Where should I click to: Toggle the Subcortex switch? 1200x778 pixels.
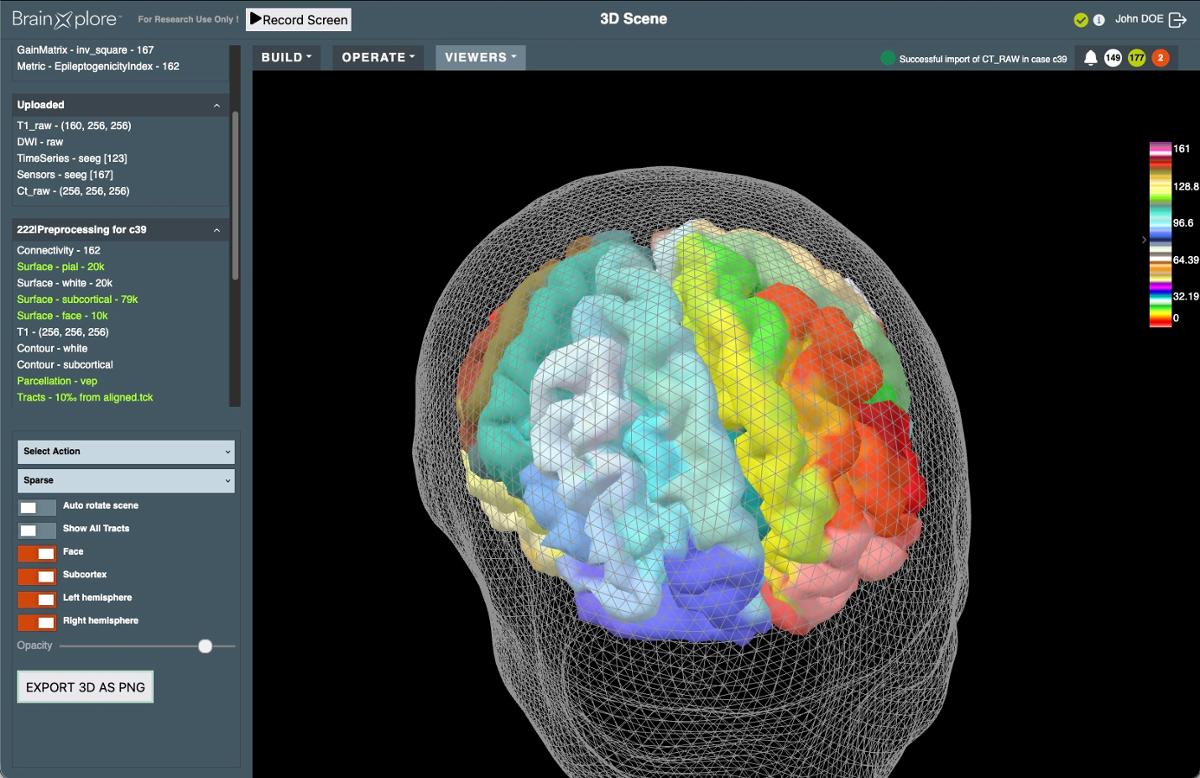click(x=37, y=576)
